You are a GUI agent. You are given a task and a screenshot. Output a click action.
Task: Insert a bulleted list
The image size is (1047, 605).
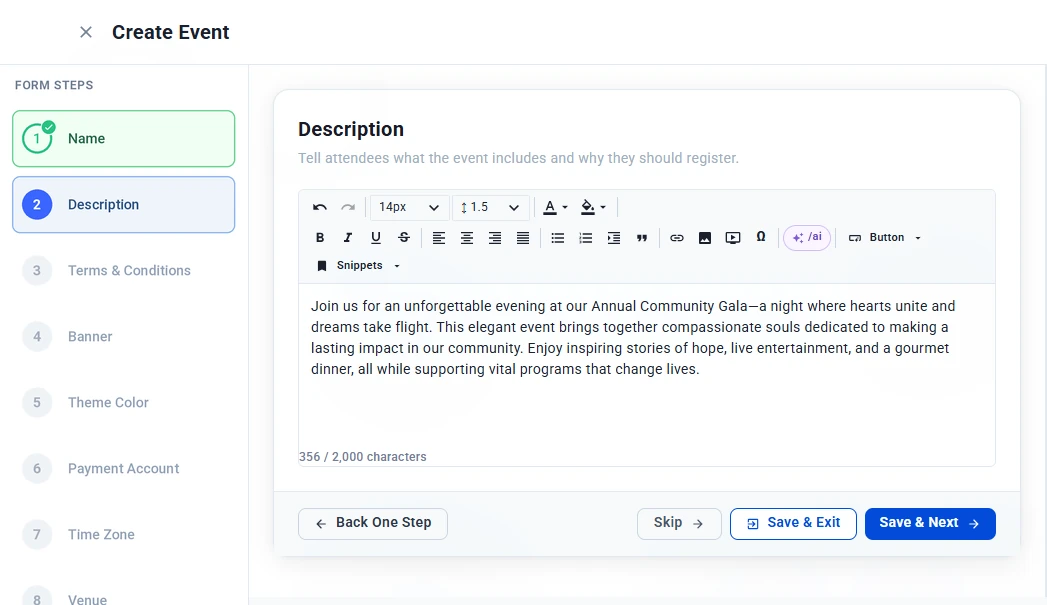point(558,238)
